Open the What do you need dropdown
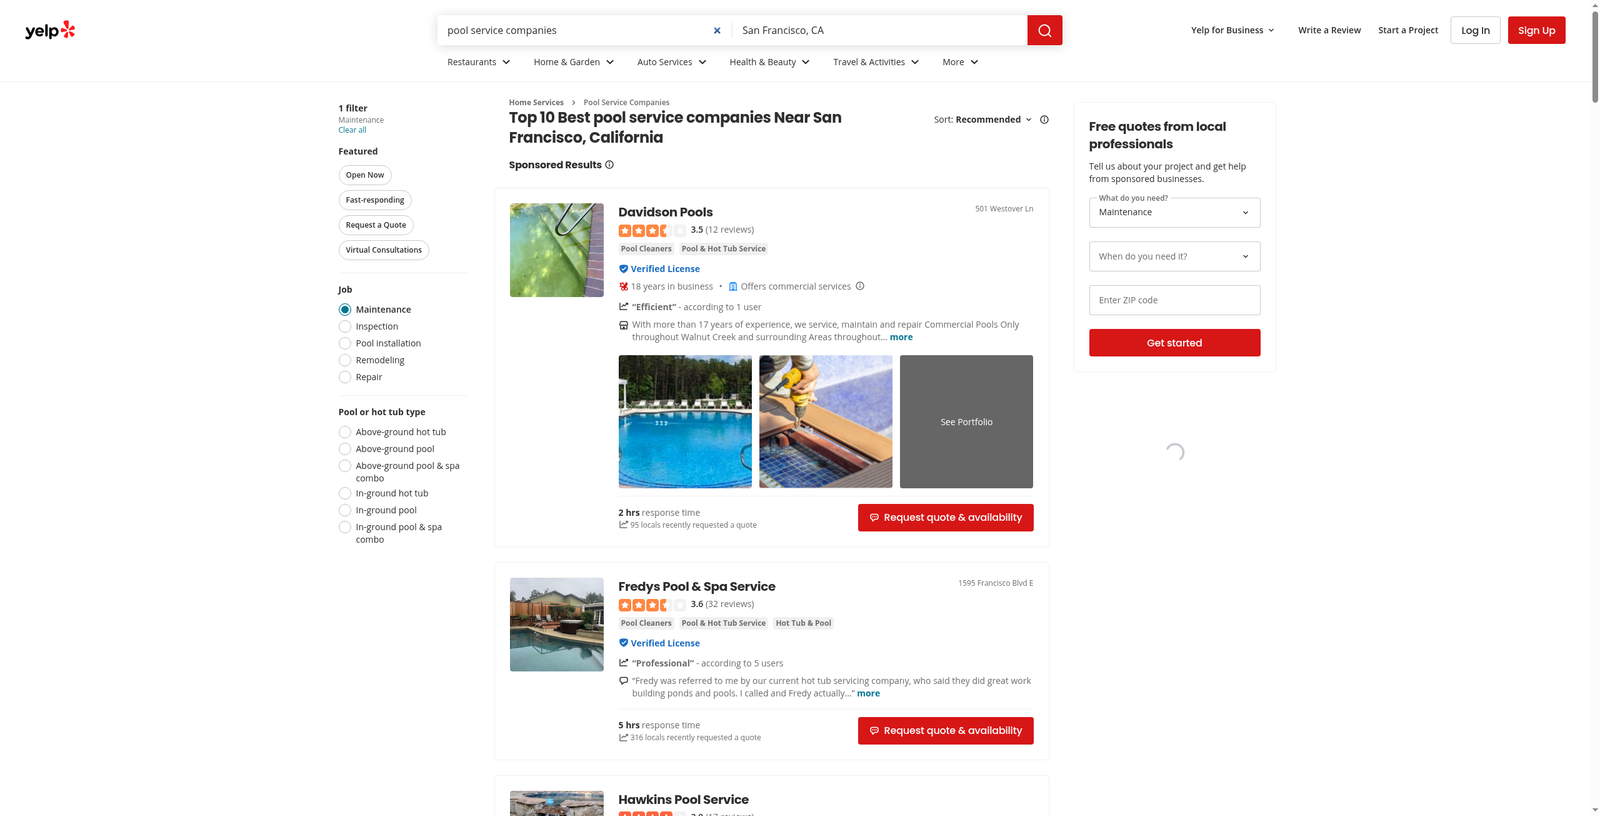Image resolution: width=1600 pixels, height=816 pixels. coord(1174,212)
